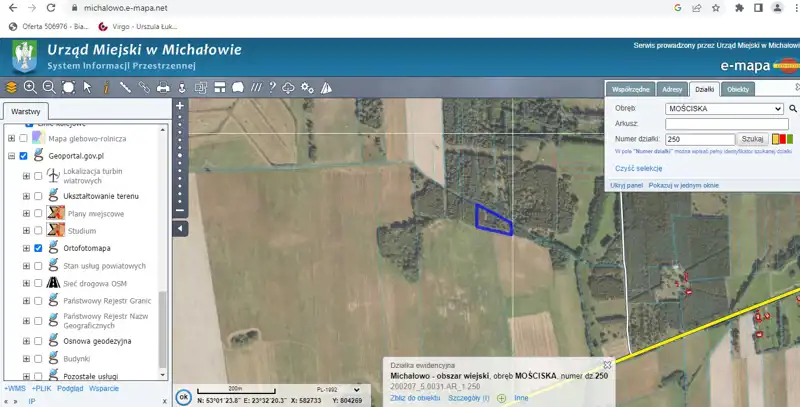The height and width of the screenshot is (407, 800).
Task: Choose the distance measure line tool
Action: pos(126,88)
